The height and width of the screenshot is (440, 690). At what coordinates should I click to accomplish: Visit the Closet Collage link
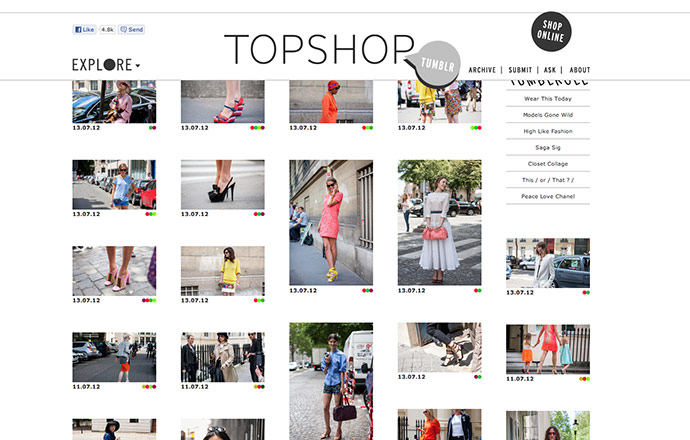[x=548, y=164]
